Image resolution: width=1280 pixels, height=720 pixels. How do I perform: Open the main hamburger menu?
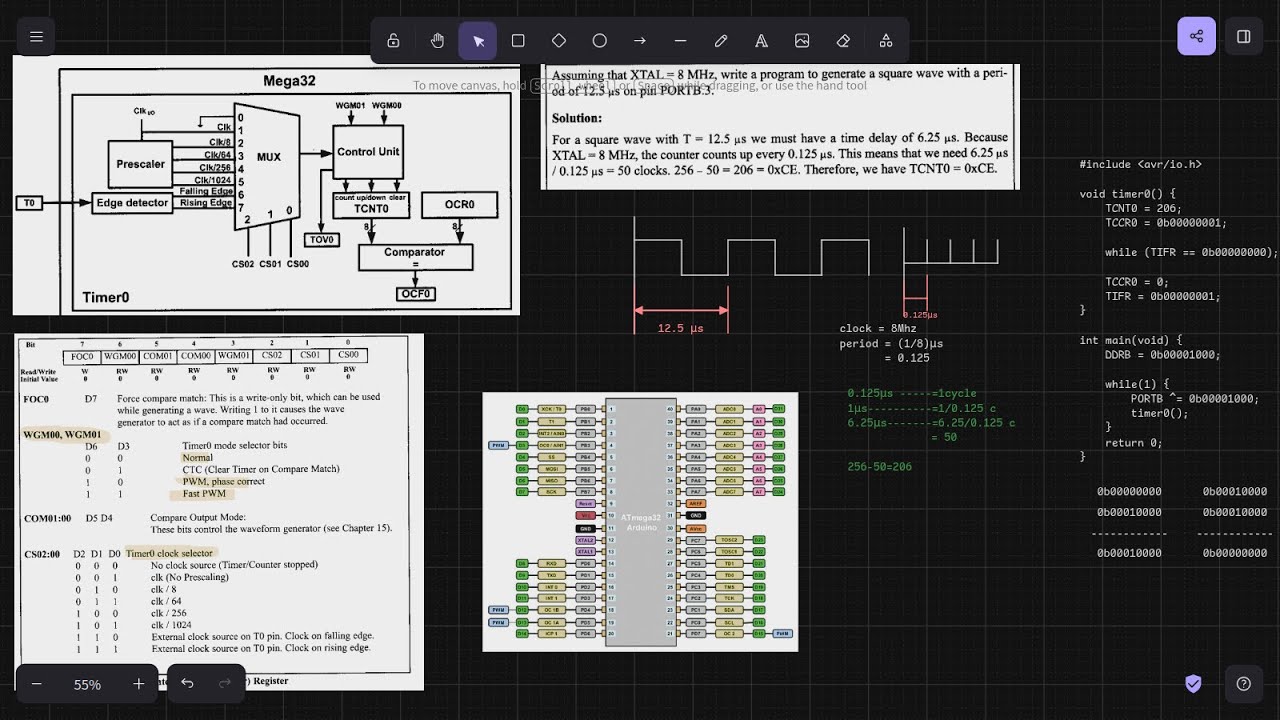pos(36,37)
